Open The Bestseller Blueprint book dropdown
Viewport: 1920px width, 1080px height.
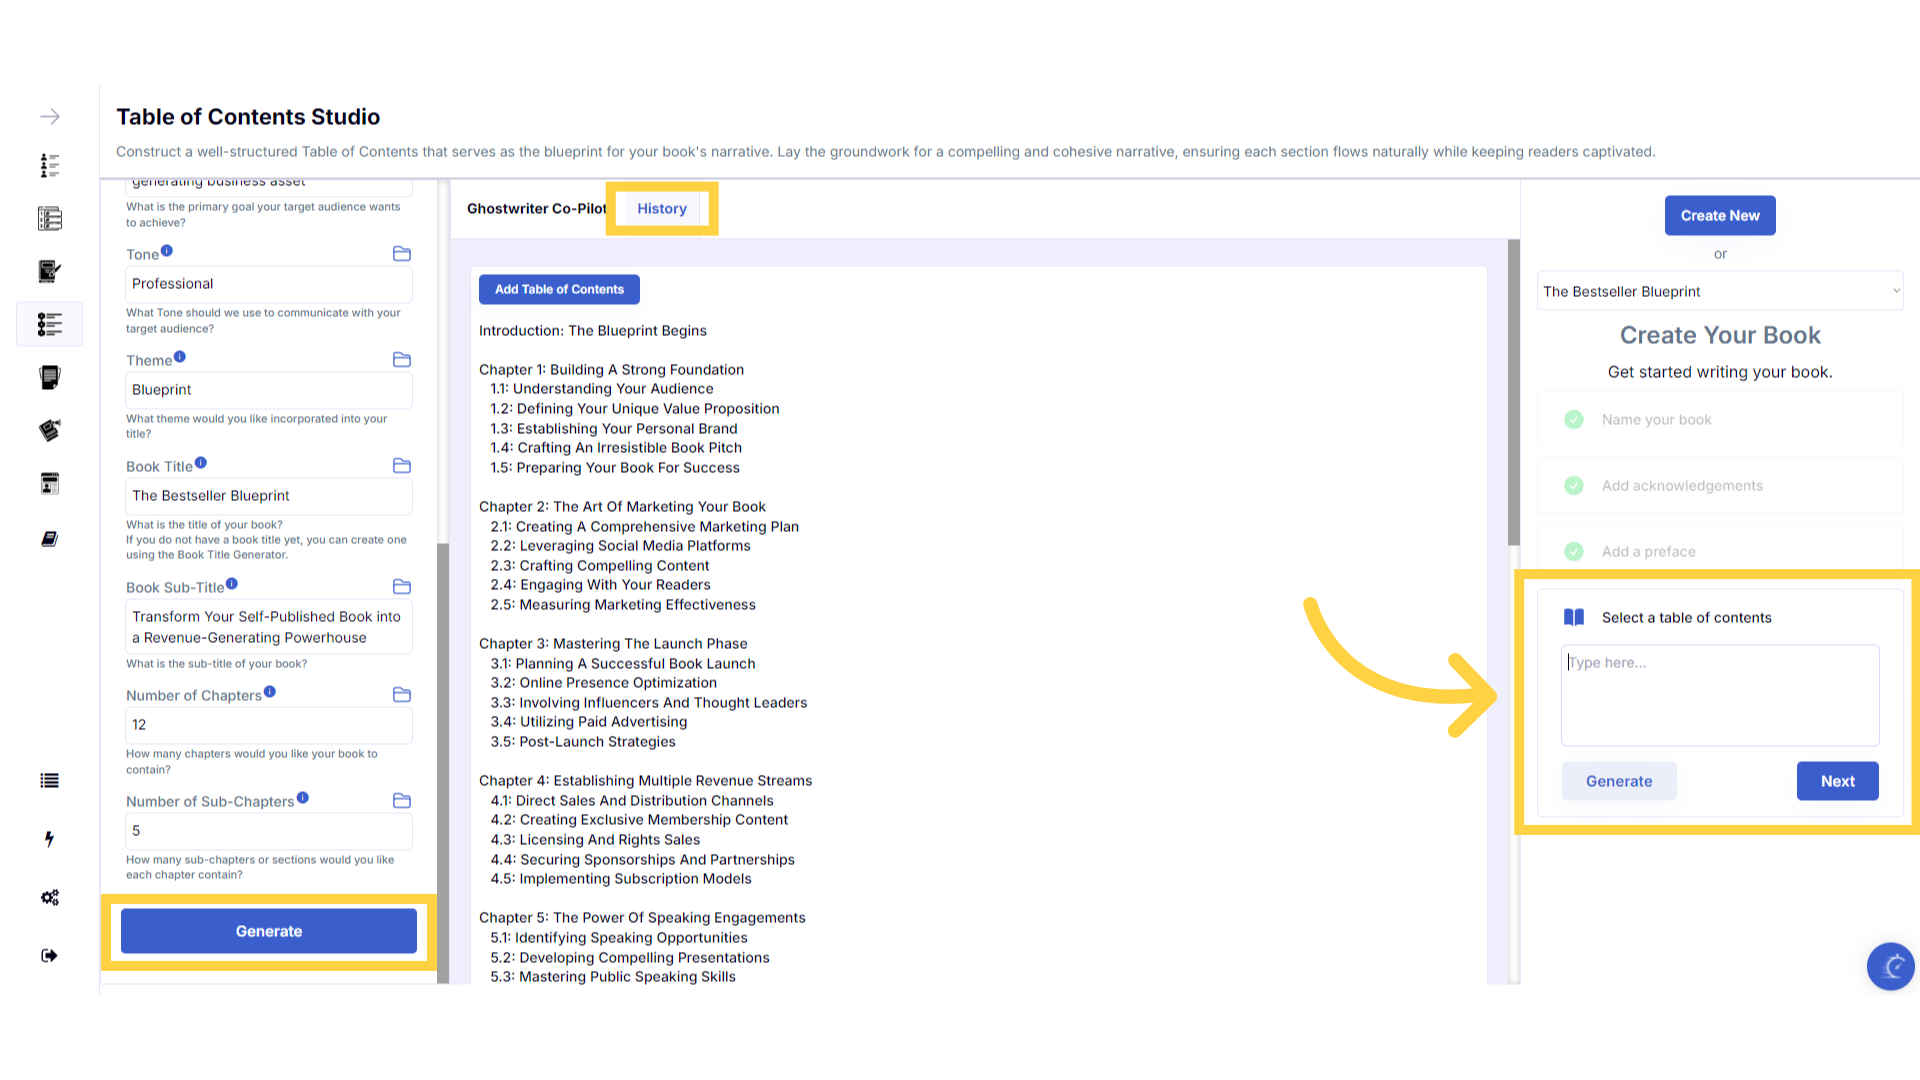[1719, 291]
